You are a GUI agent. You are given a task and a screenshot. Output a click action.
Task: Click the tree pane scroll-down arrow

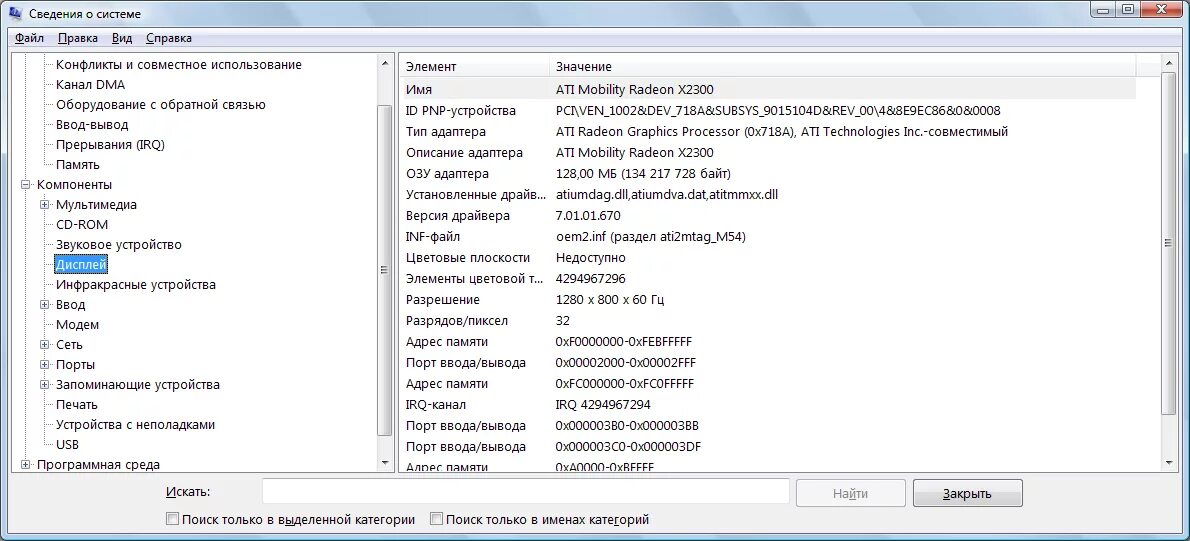pyautogui.click(x=385, y=462)
